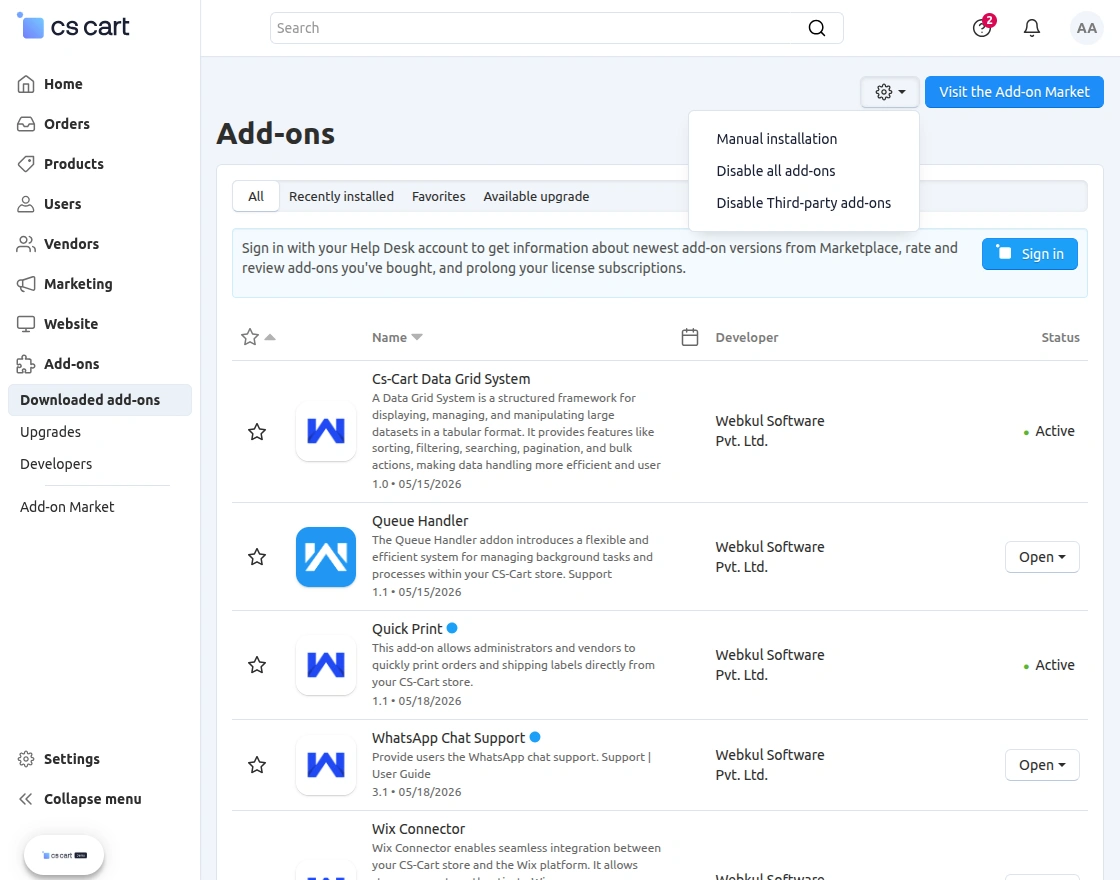Open Downloaded add-ons in sidebar
This screenshot has height=880, width=1120.
[100, 400]
